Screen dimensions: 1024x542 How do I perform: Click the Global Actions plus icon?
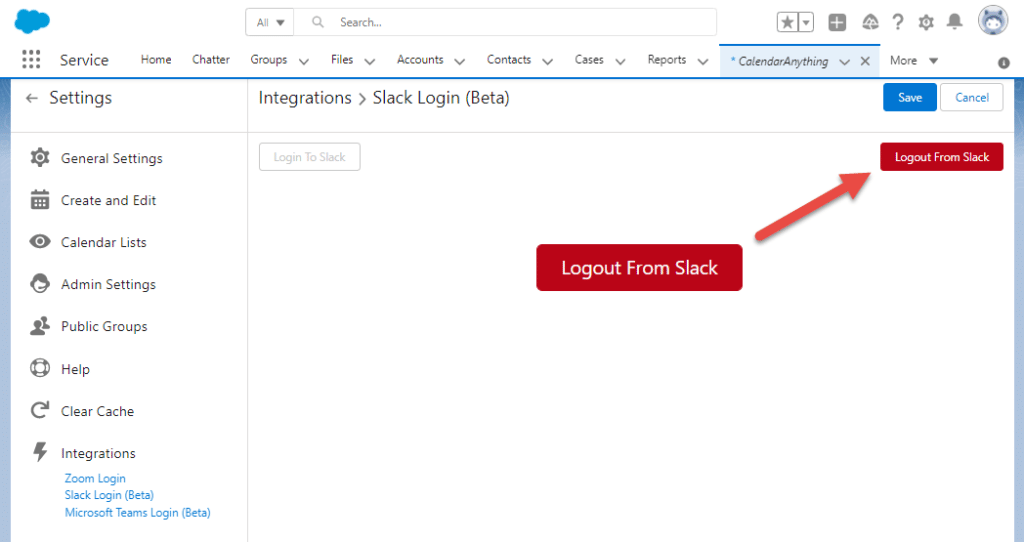[x=837, y=22]
